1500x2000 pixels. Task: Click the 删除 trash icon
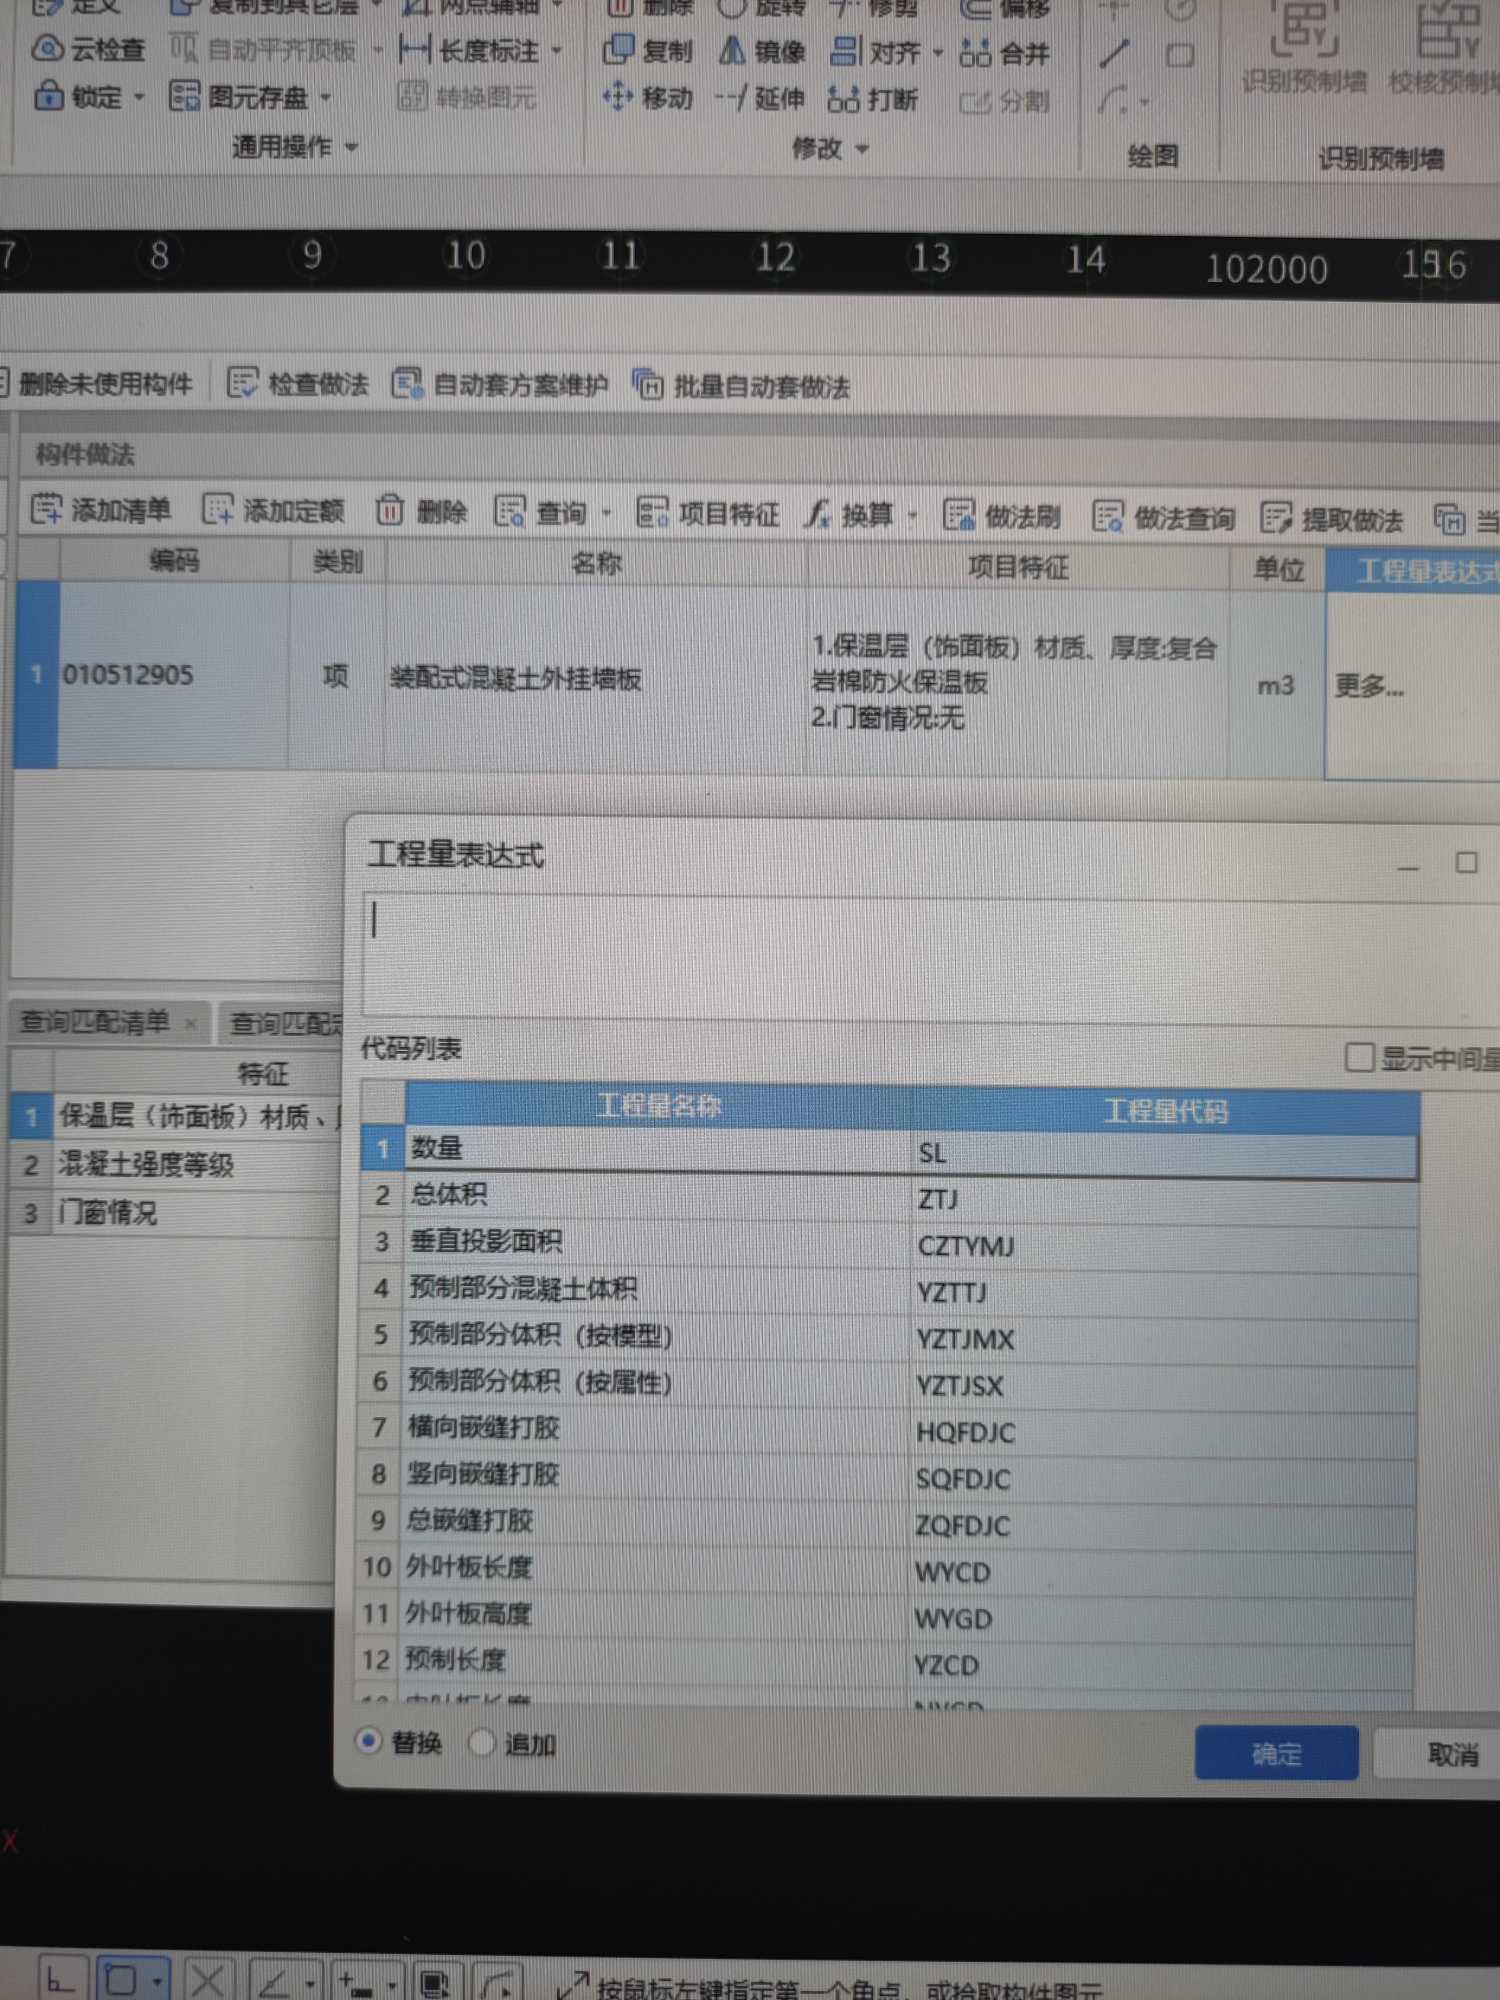click(x=389, y=511)
